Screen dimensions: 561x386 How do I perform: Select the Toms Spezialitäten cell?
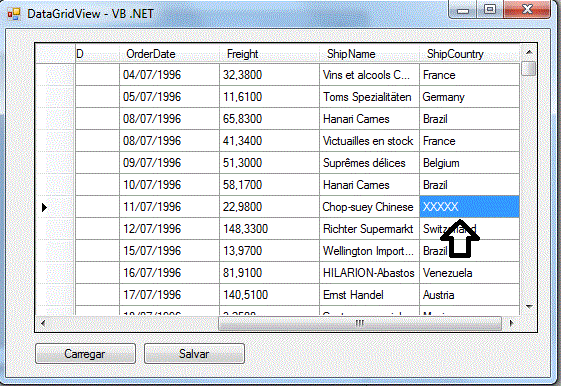click(370, 97)
